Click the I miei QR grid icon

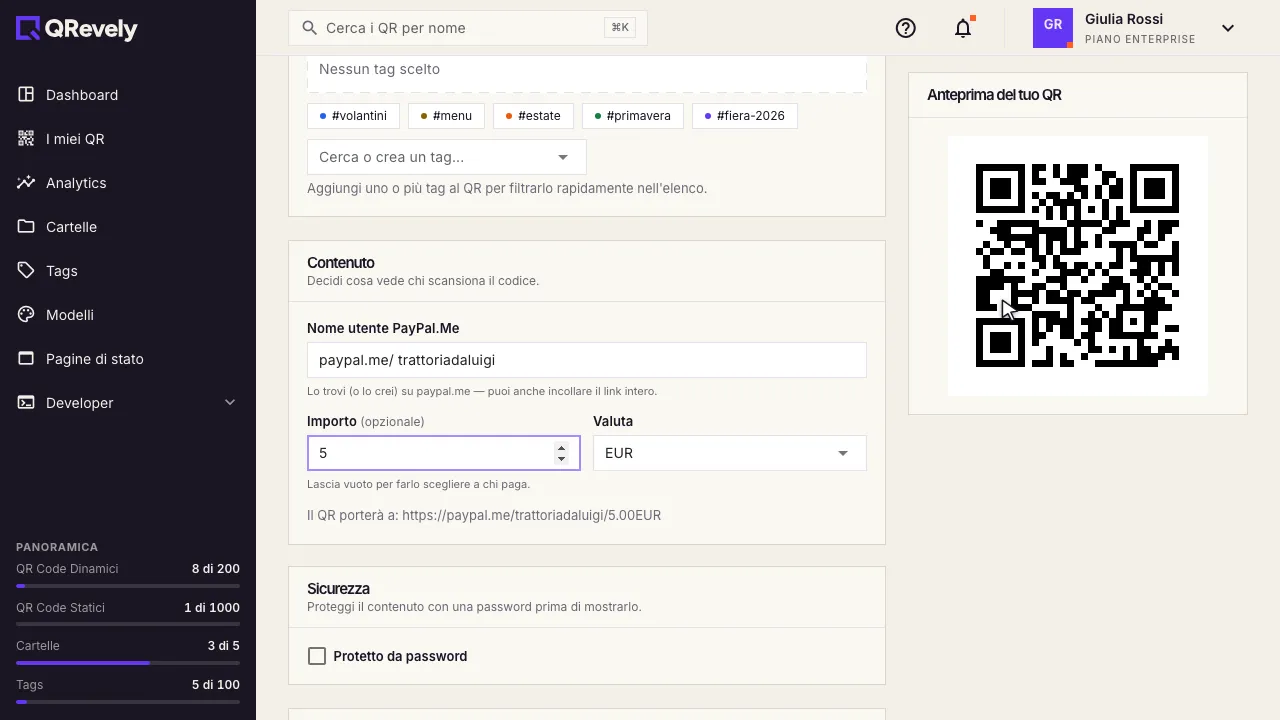(26, 139)
